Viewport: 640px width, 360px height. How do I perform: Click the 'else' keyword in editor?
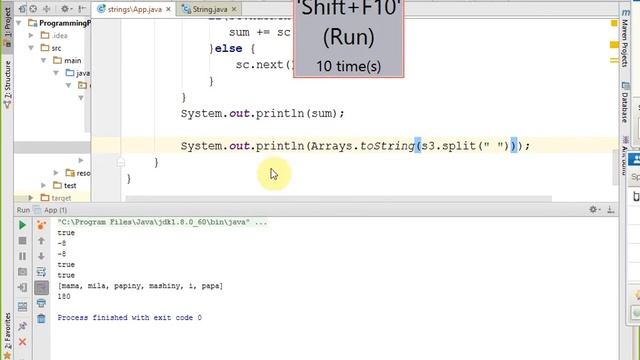click(x=228, y=49)
